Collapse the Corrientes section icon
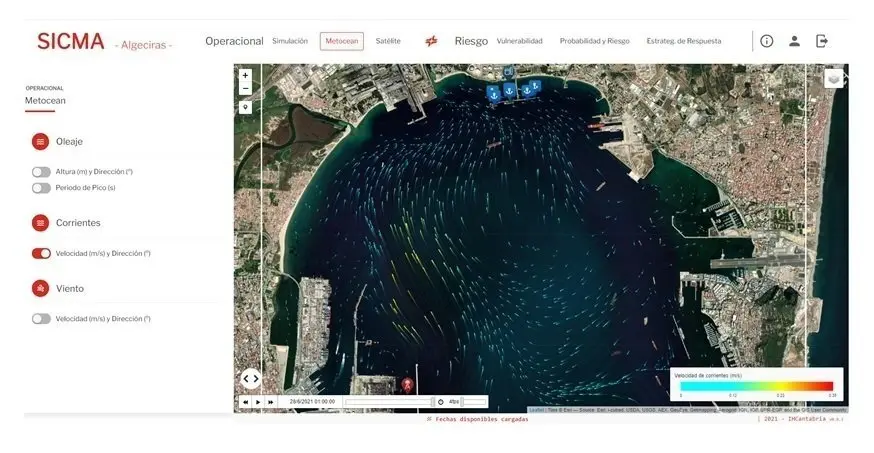This screenshot has width=874, height=453. [x=40, y=223]
